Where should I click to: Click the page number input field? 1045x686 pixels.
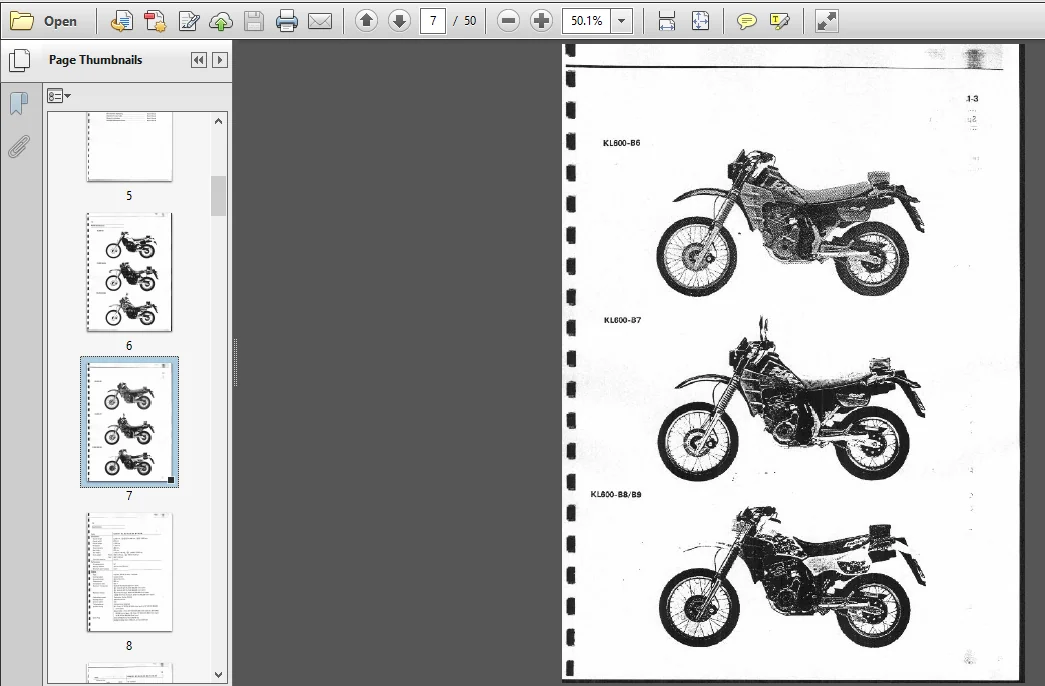pos(433,21)
